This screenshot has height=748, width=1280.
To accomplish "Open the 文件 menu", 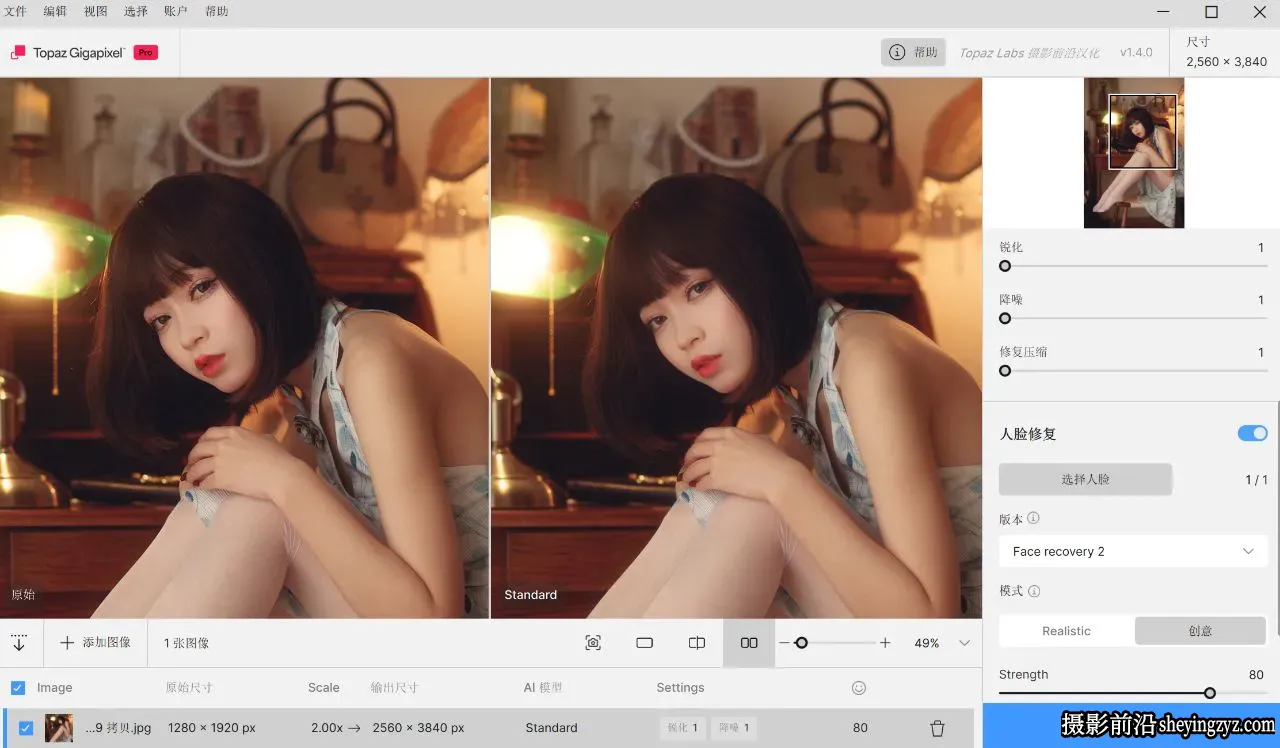I will point(15,12).
